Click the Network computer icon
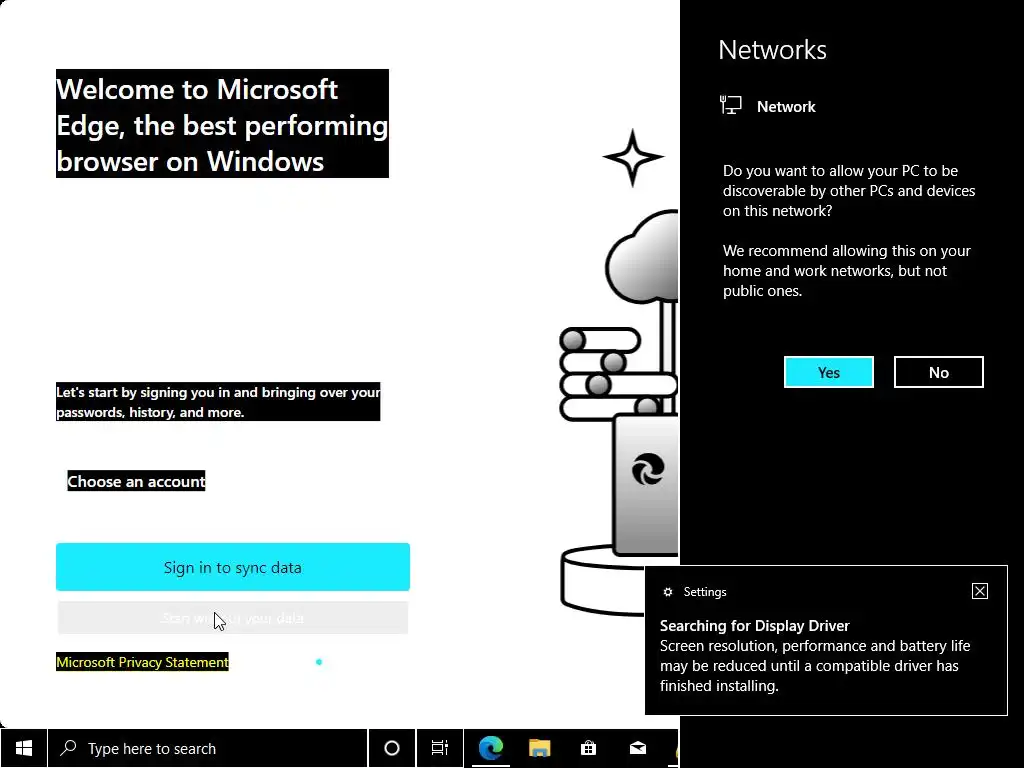 tap(731, 104)
